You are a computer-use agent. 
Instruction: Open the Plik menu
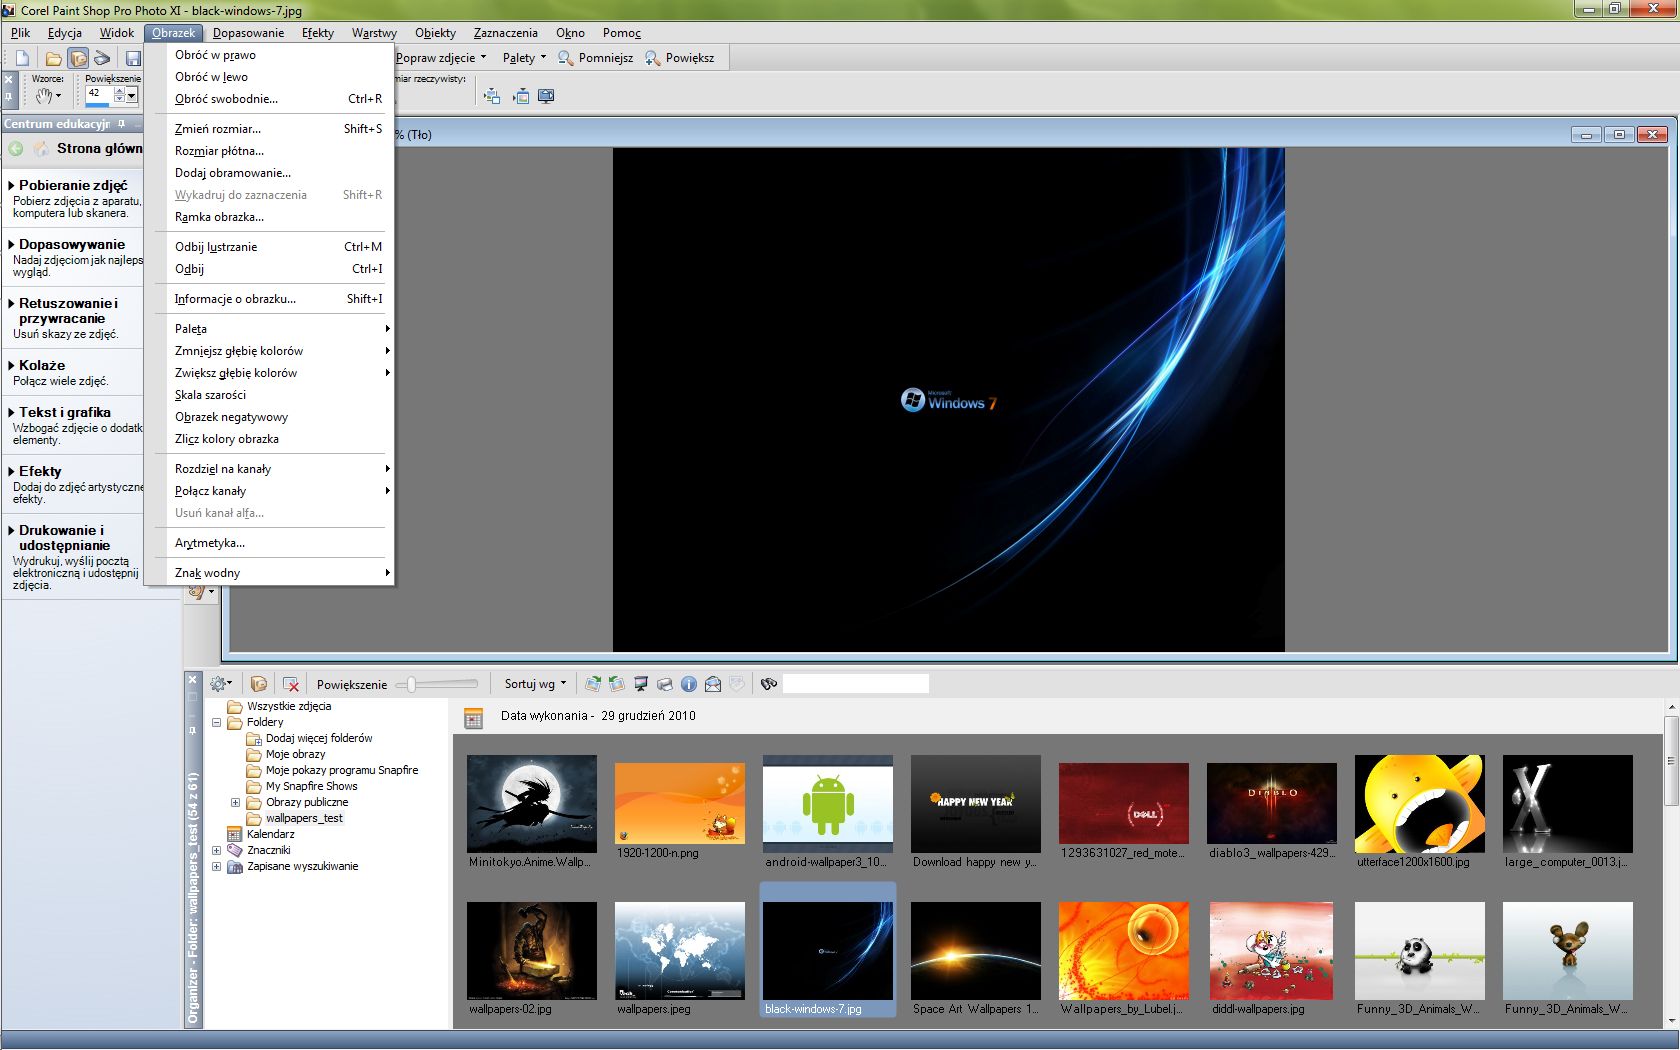point(21,33)
